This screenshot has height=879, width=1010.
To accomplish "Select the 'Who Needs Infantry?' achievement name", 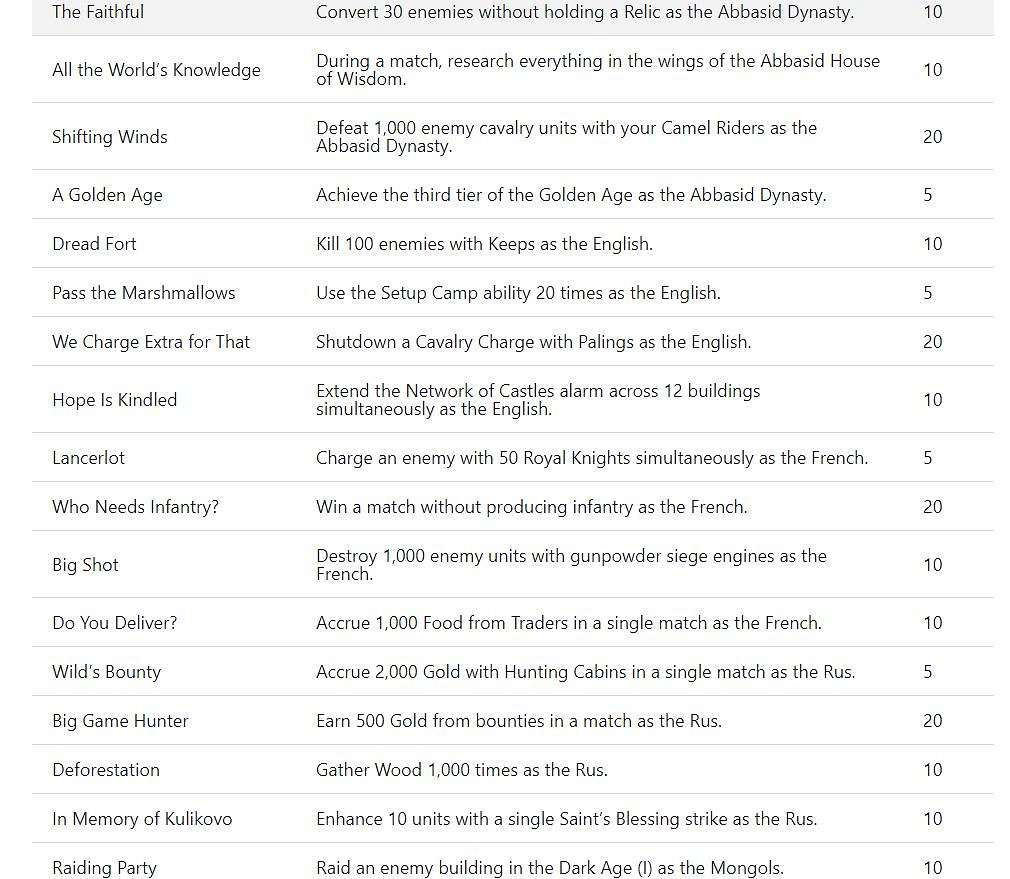I will pos(135,507).
